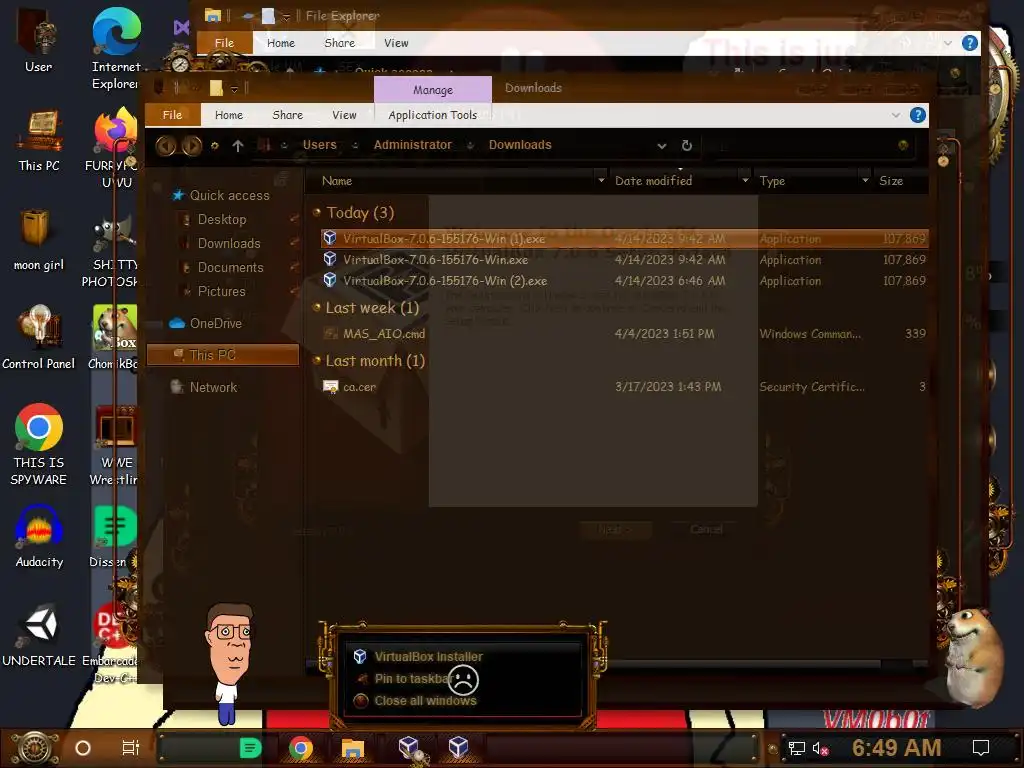Open Chrome from the taskbar
The height and width of the screenshot is (768, 1024).
pyautogui.click(x=300, y=748)
